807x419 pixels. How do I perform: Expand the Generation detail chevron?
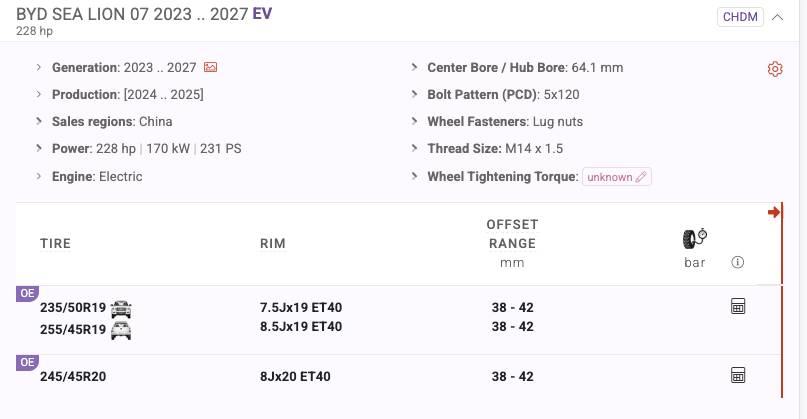[39, 68]
